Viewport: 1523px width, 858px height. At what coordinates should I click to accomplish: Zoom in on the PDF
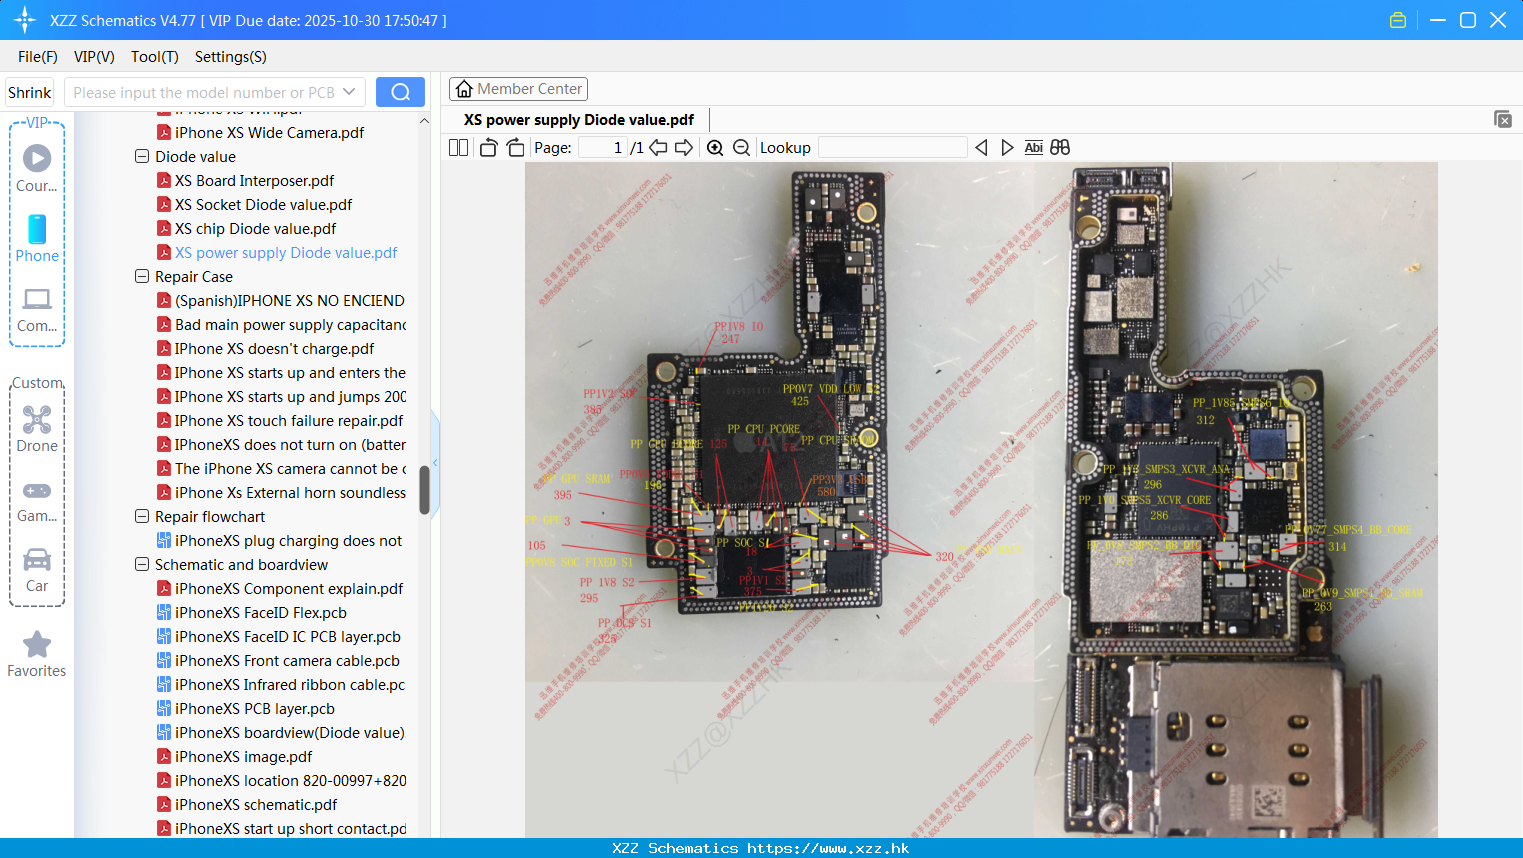pos(715,147)
